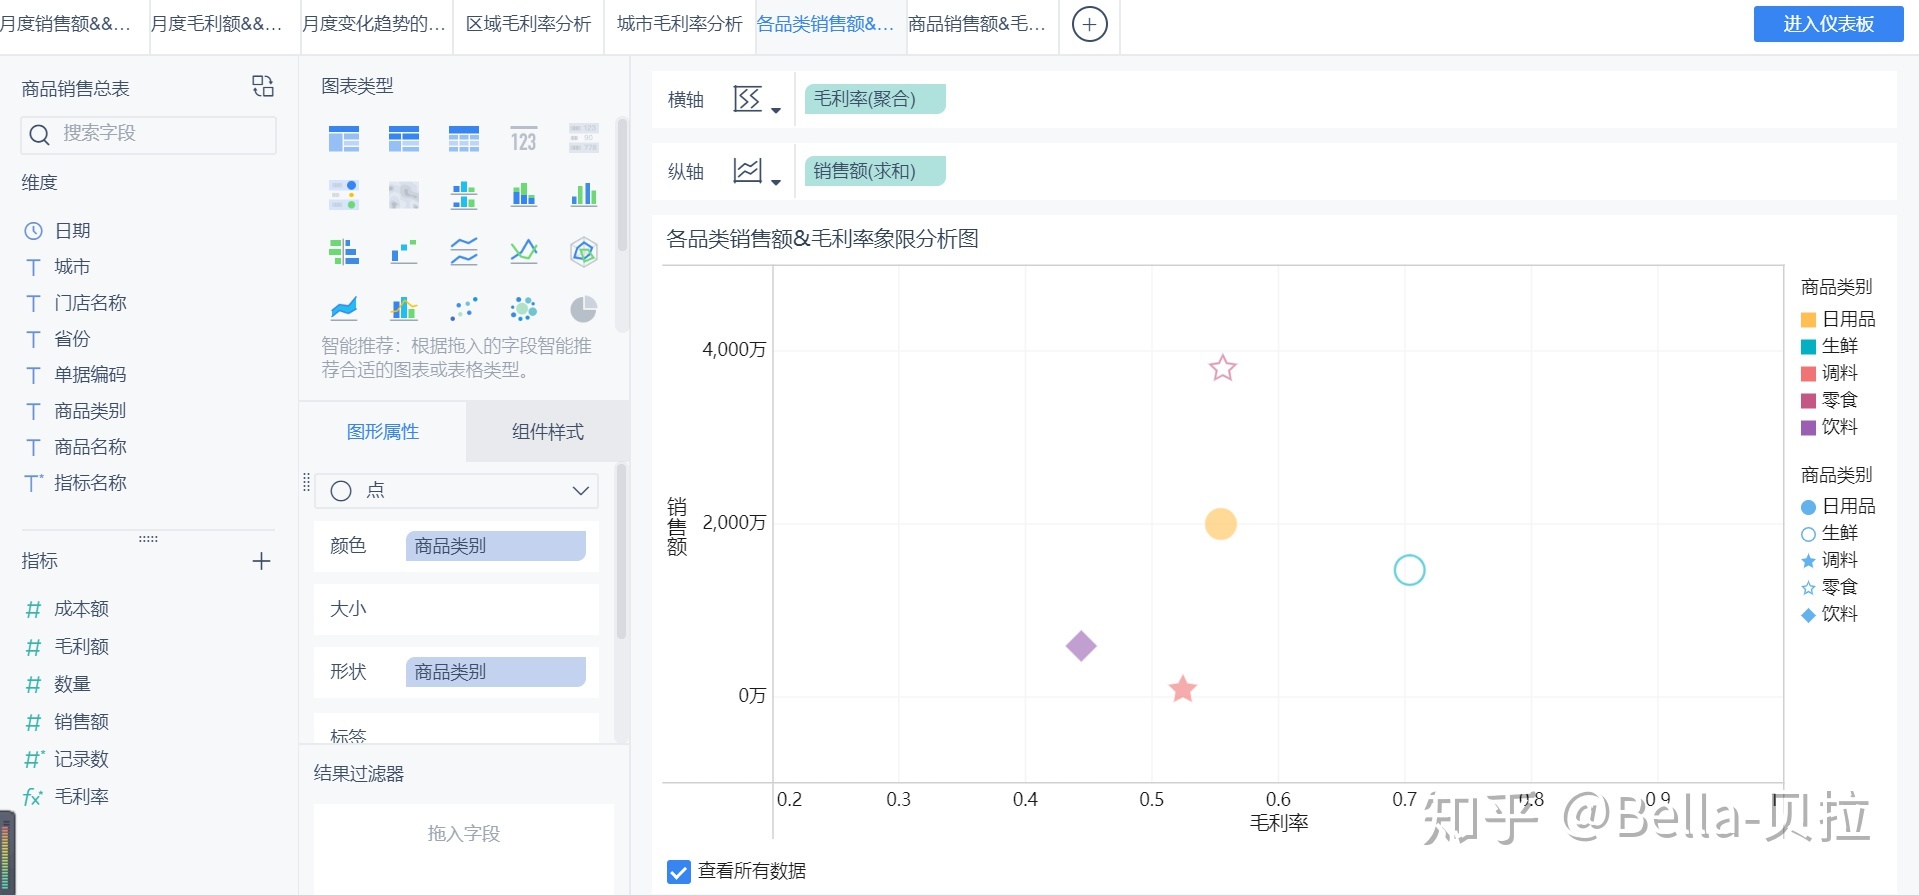Click the 零食 star entry in shape legend
This screenshot has height=895, width=1919.
pyautogui.click(x=1829, y=587)
